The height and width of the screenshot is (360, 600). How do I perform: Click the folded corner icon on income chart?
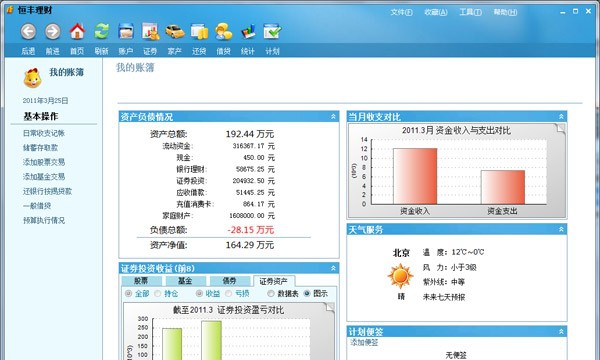(560, 128)
